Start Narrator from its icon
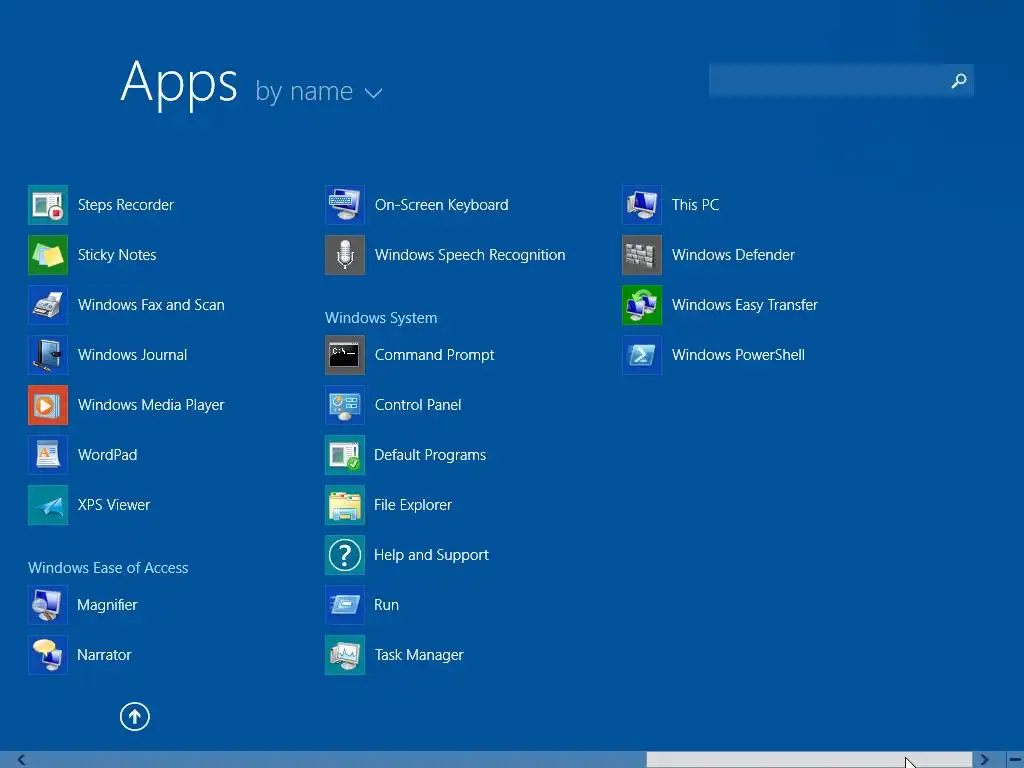Screen dimensions: 1024x768 click(48, 655)
